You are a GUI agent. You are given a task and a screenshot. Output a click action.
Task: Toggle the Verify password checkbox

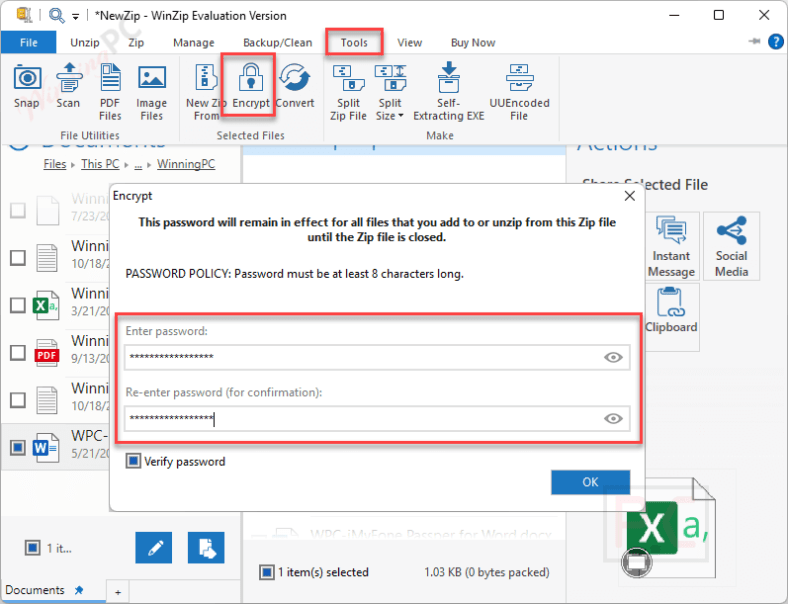point(133,461)
